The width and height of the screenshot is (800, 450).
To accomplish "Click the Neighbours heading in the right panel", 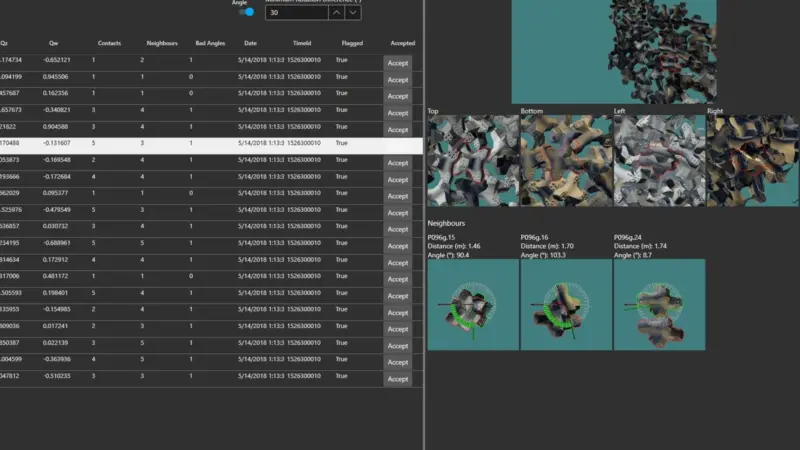I will (446, 223).
